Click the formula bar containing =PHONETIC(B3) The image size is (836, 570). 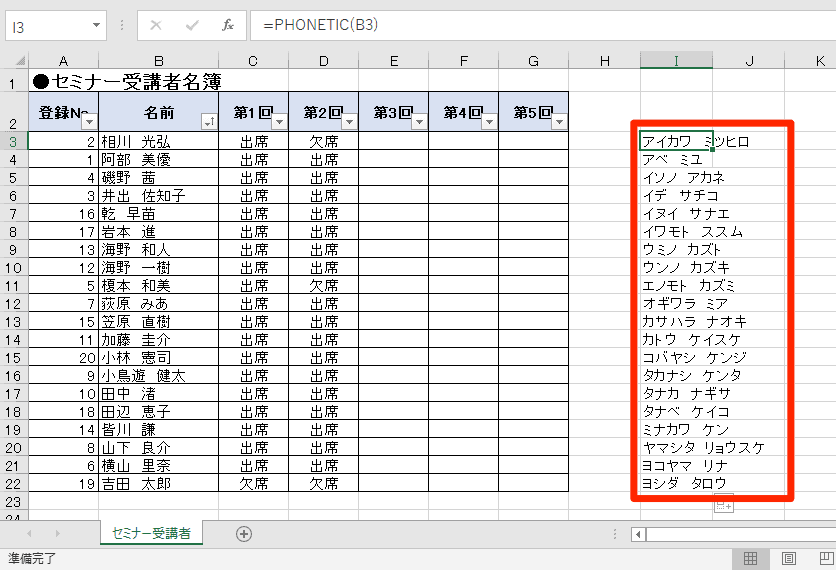point(540,25)
